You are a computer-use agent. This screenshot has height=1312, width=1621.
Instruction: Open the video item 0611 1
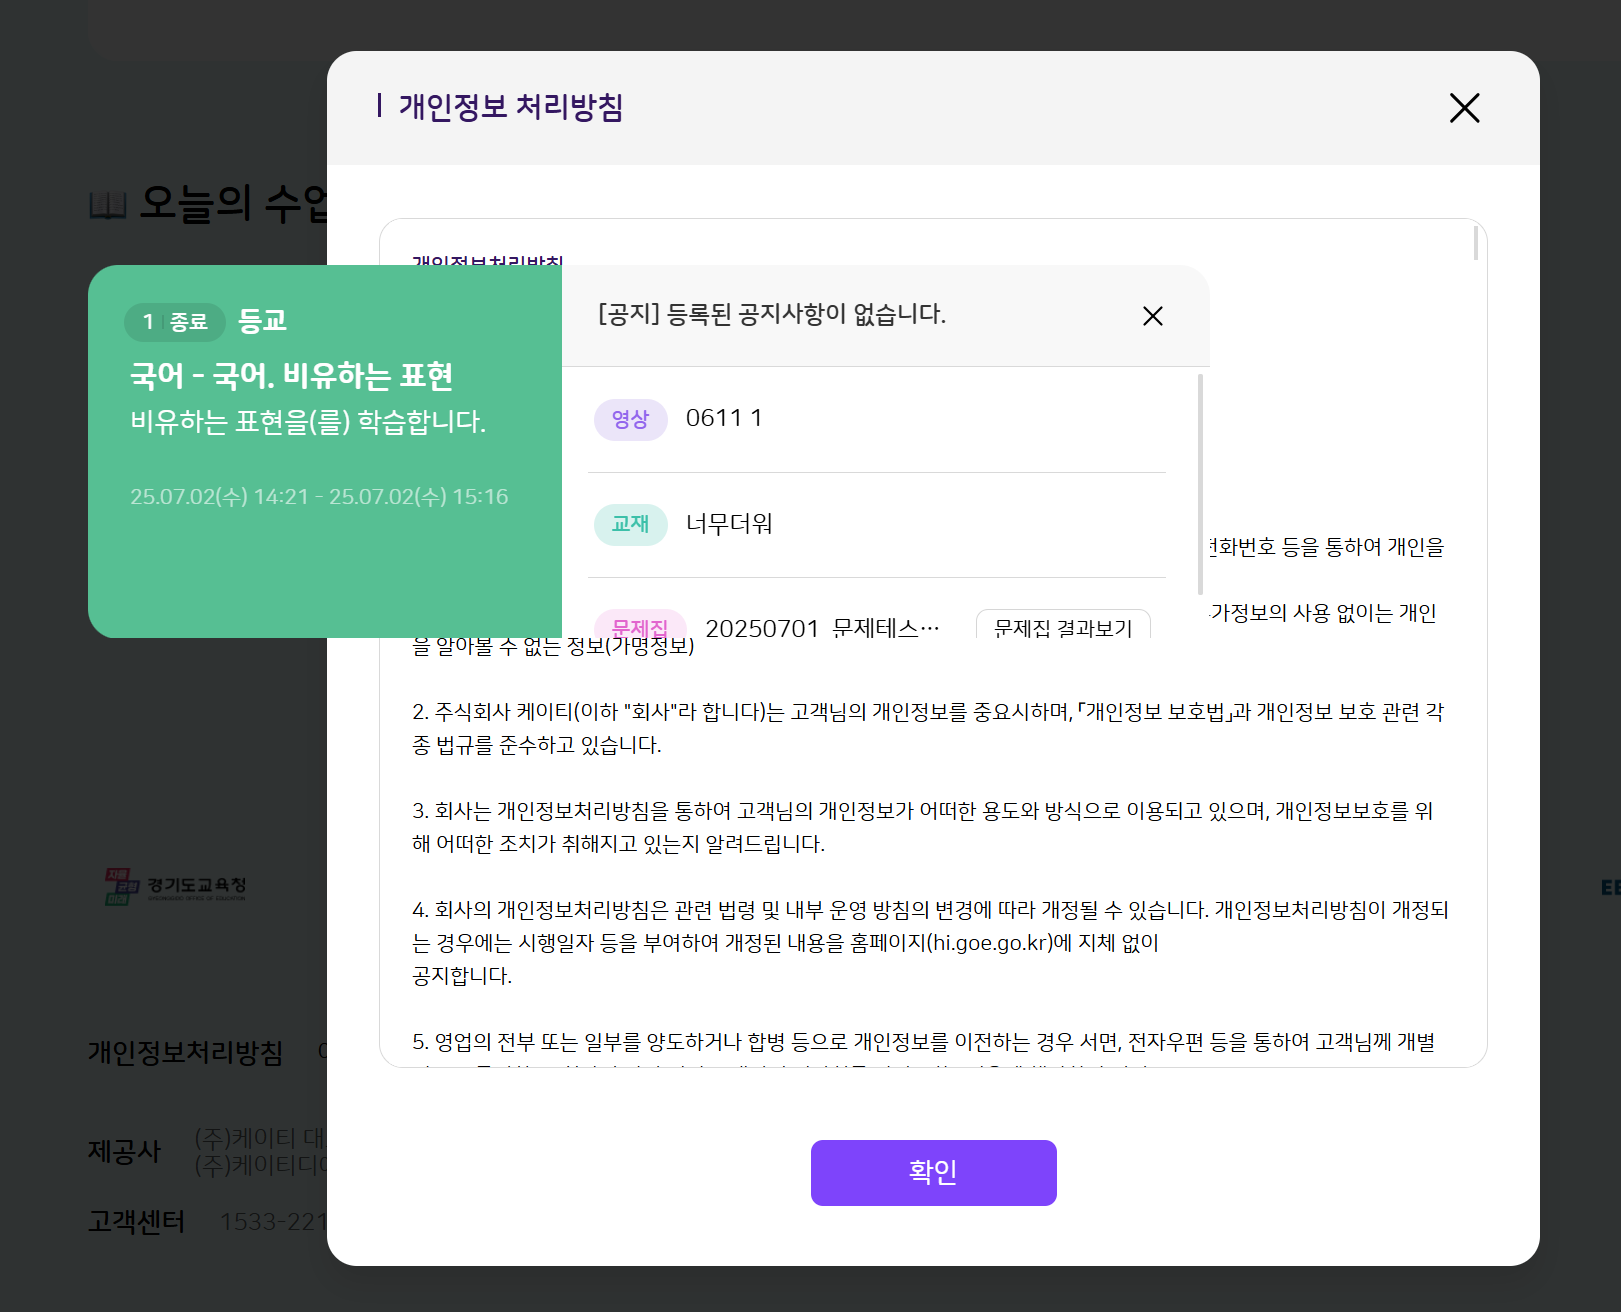point(724,418)
